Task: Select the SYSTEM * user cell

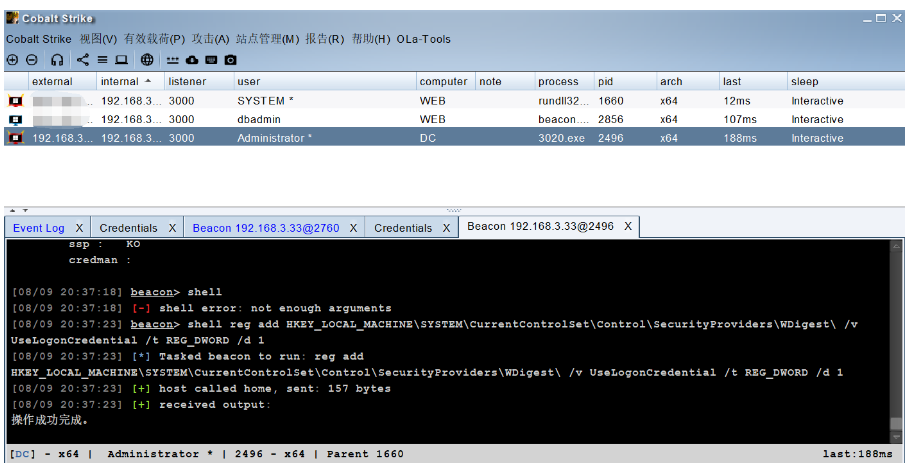Action: coord(325,101)
